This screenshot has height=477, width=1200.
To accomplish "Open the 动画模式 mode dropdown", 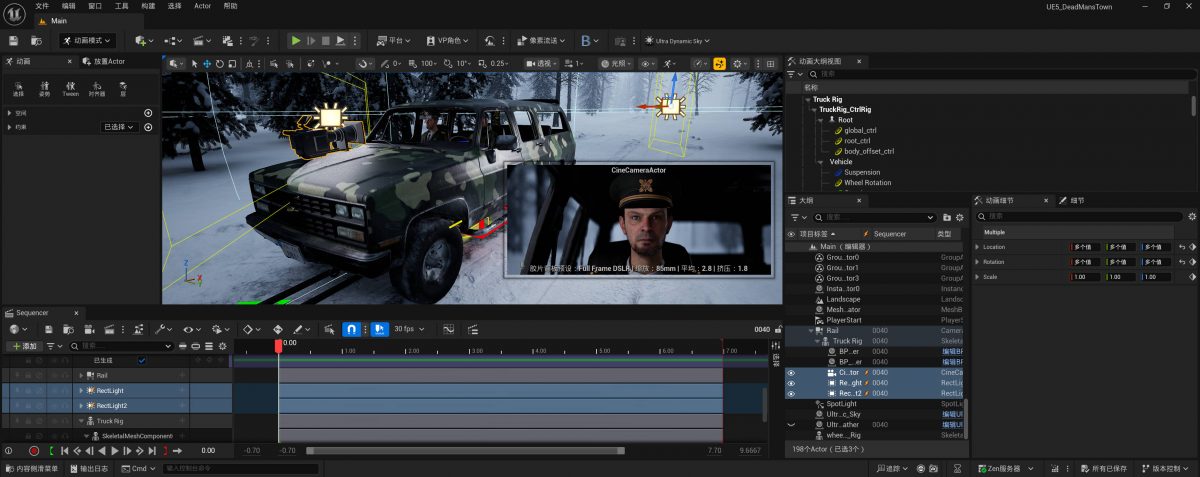I will [x=86, y=41].
